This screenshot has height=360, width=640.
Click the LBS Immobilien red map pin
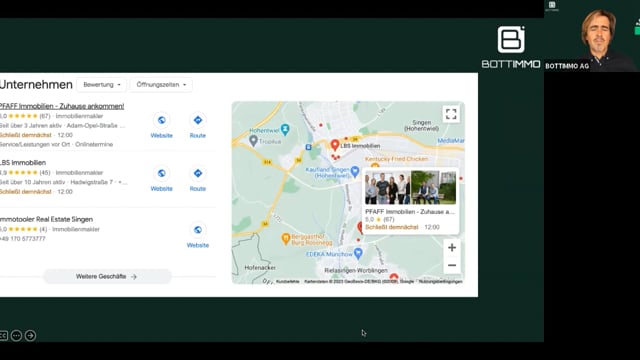pyautogui.click(x=335, y=145)
